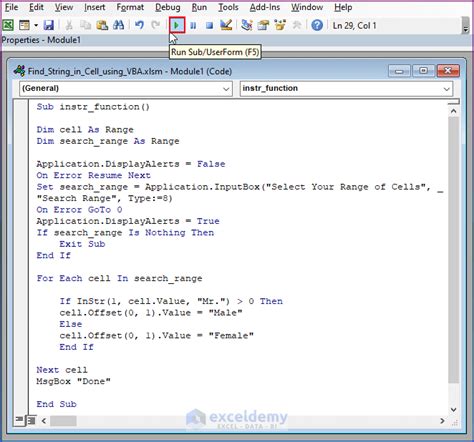The height and width of the screenshot is (442, 474).
Task: Click the code line 'Sub instr_function()'
Action: pos(93,107)
